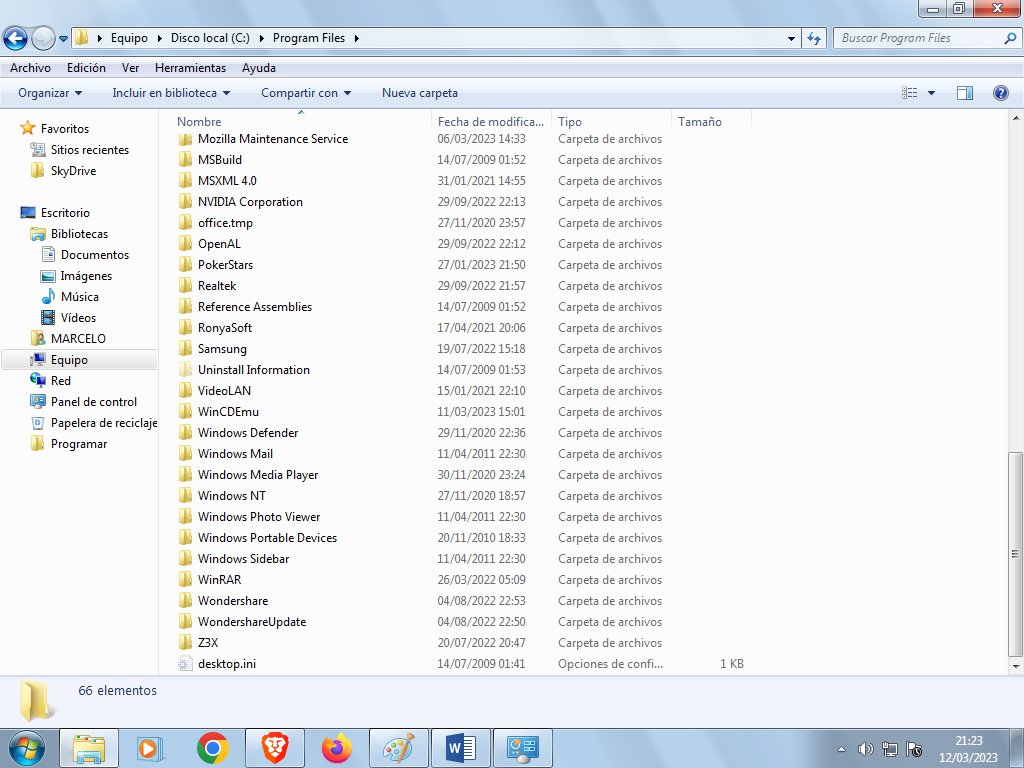Select the Windows Media Player folder row
The image size is (1024, 768).
[x=462, y=475]
